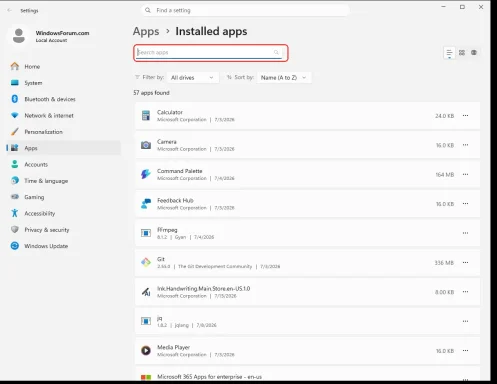497x384 pixels.
Task: Click the 164 MB size of Command Palette
Action: (445, 174)
